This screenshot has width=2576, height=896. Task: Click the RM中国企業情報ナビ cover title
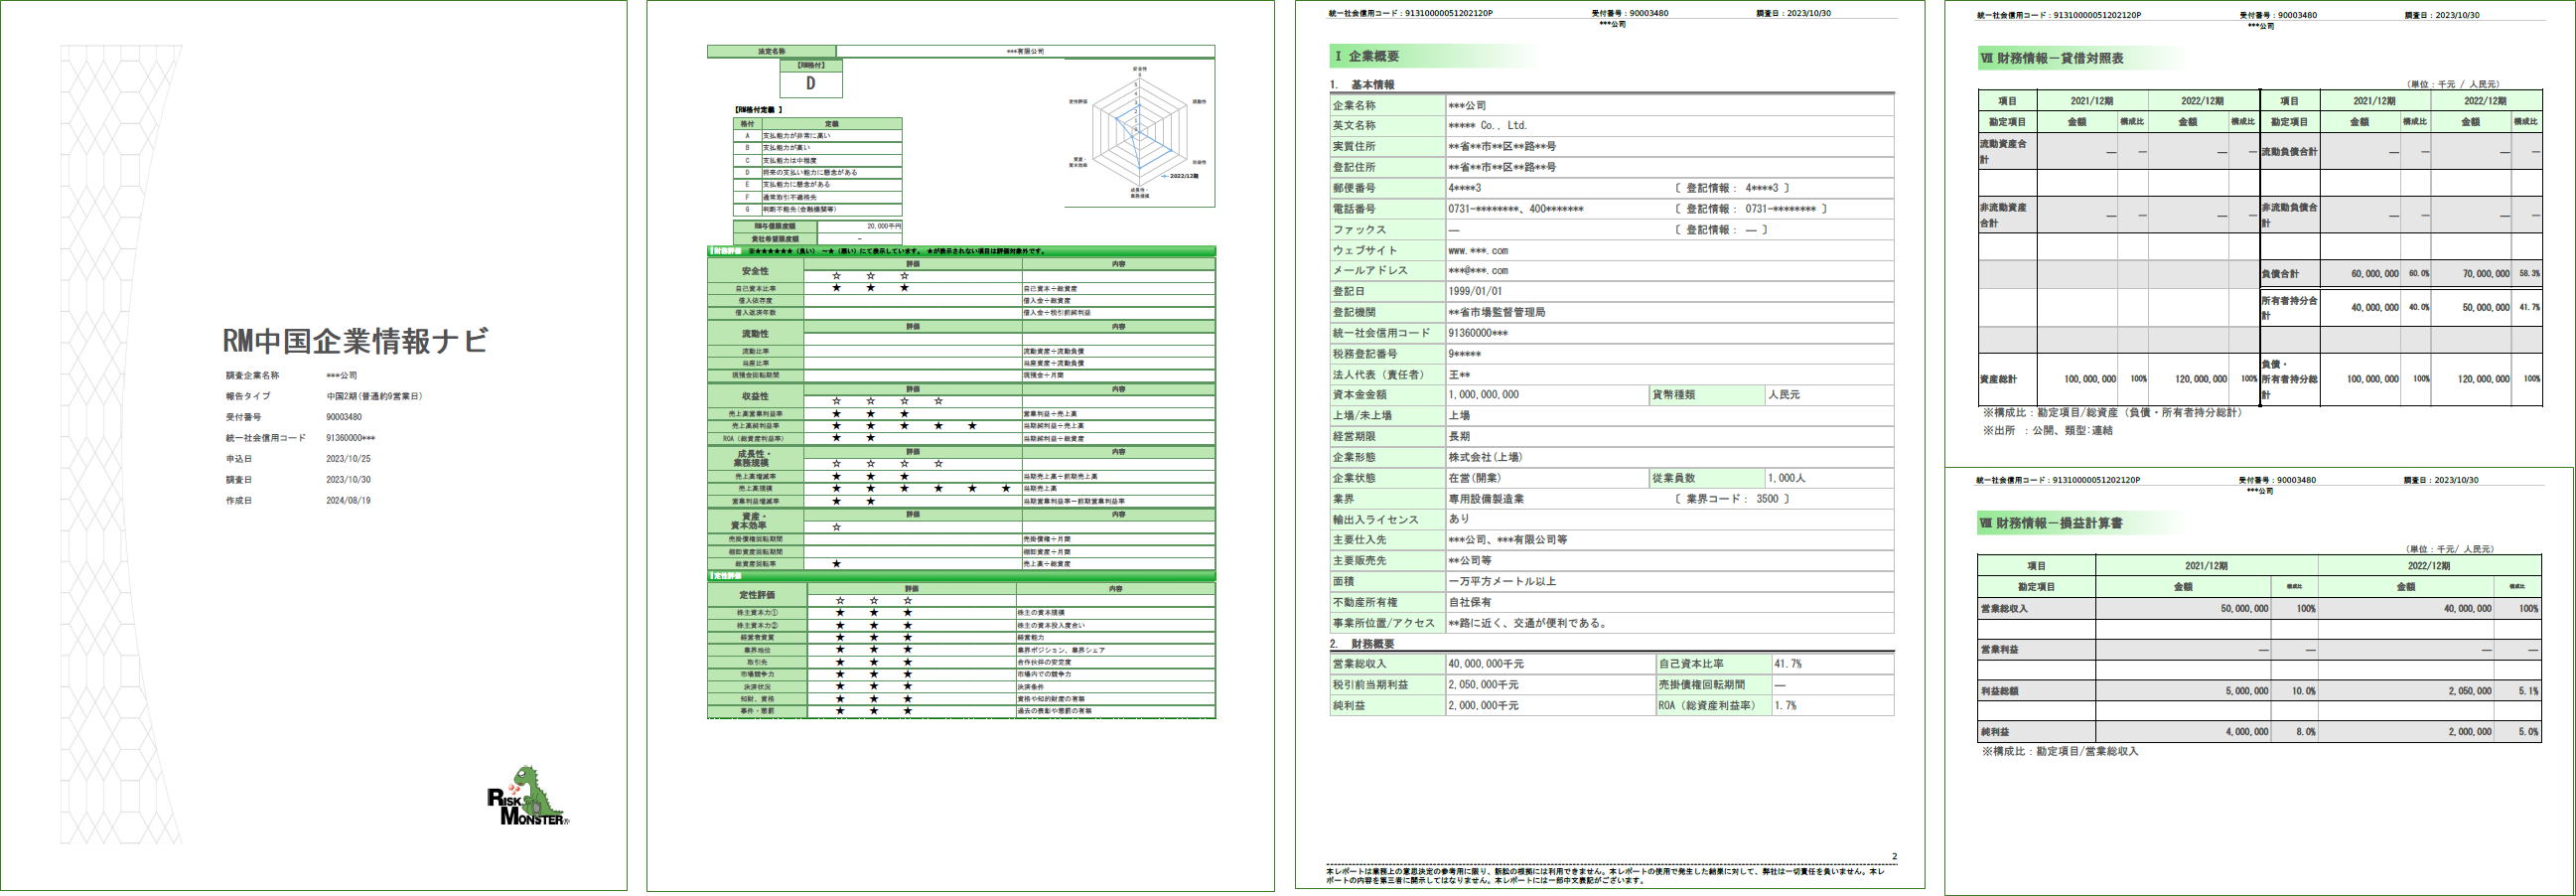(x=355, y=341)
